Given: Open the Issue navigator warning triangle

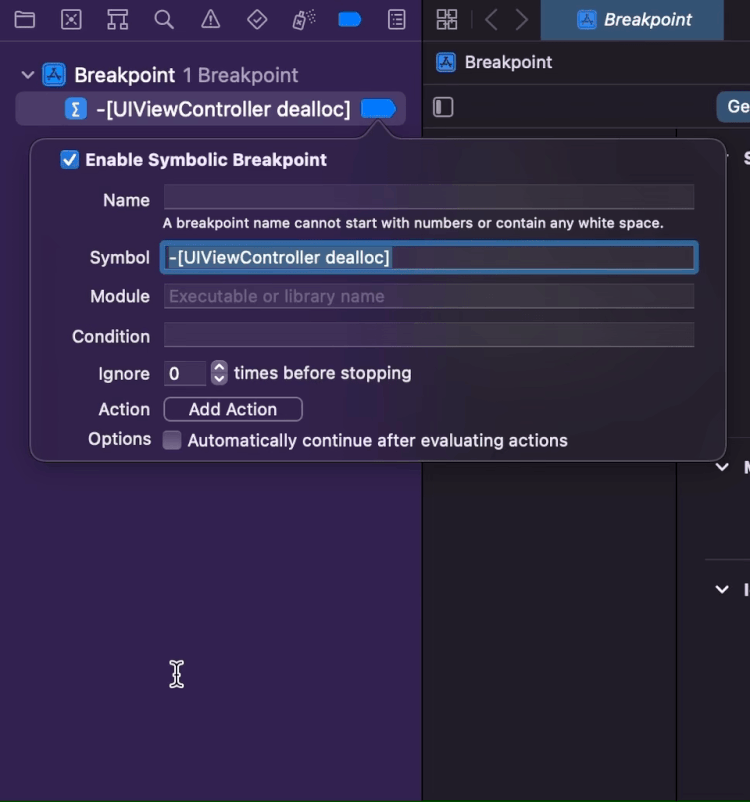Looking at the screenshot, I should (x=210, y=20).
